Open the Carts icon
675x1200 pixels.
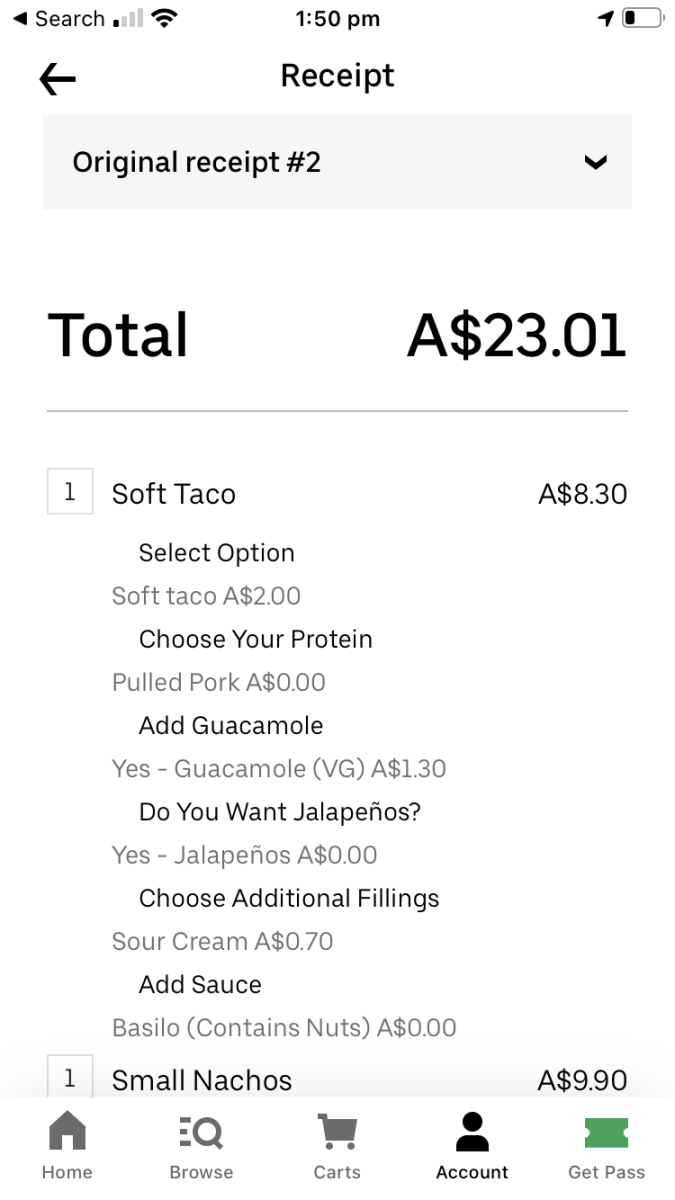point(337,1133)
